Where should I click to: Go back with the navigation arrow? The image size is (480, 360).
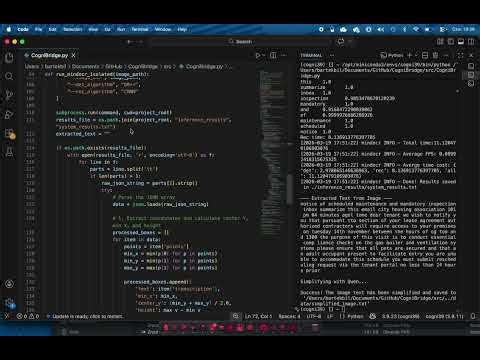click(130, 42)
